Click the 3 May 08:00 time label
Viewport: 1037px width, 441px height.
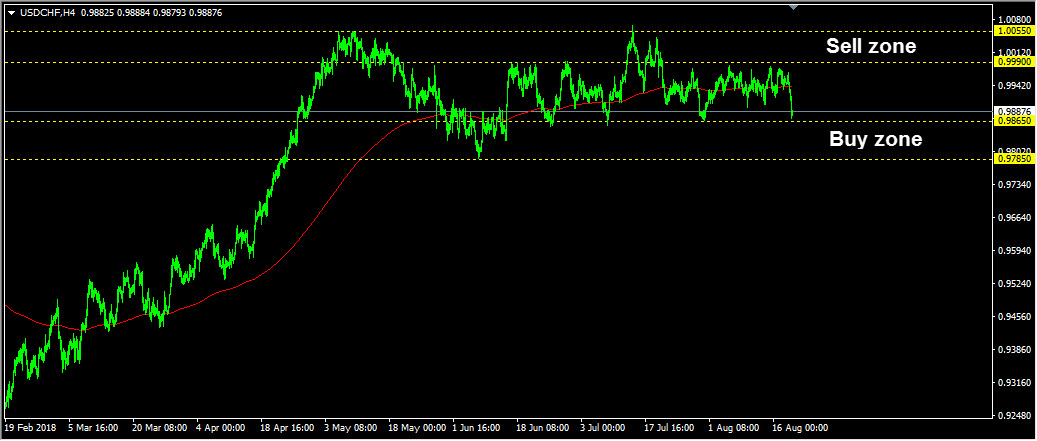[351, 428]
